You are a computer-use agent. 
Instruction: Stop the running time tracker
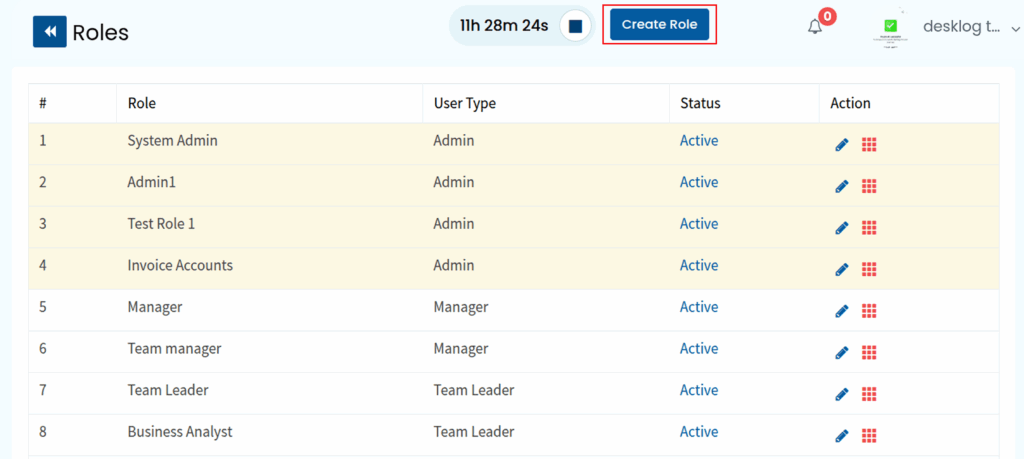click(x=575, y=26)
